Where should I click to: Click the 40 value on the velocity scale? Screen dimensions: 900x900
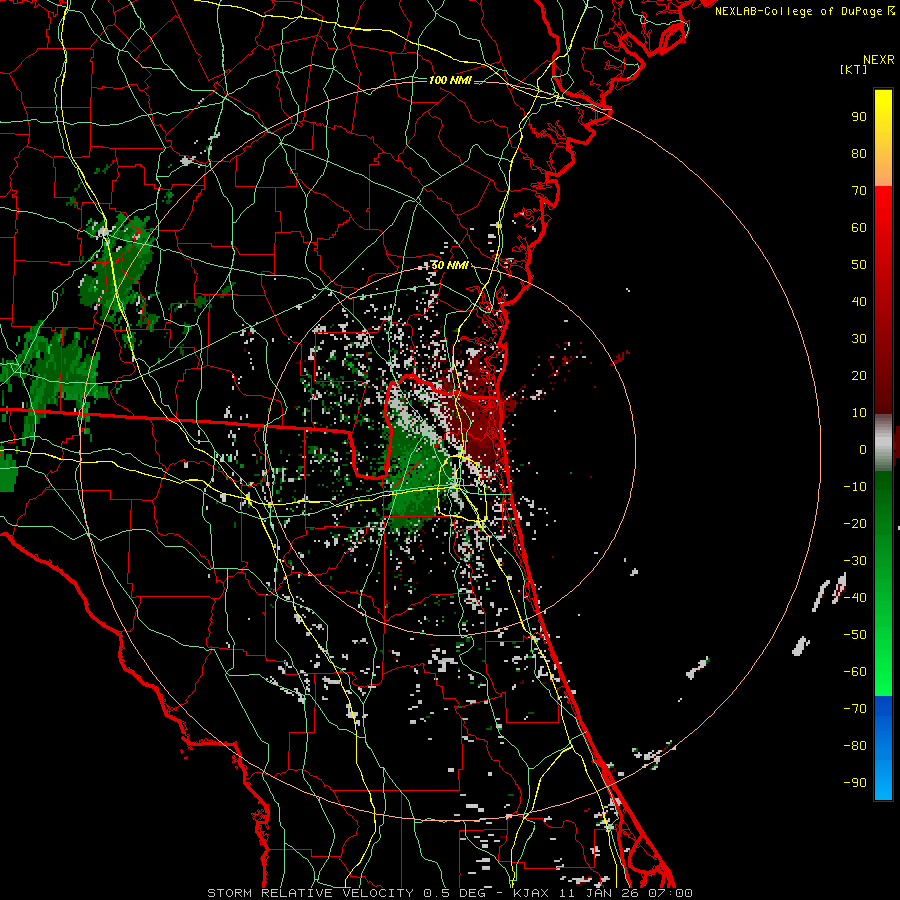pyautogui.click(x=859, y=302)
